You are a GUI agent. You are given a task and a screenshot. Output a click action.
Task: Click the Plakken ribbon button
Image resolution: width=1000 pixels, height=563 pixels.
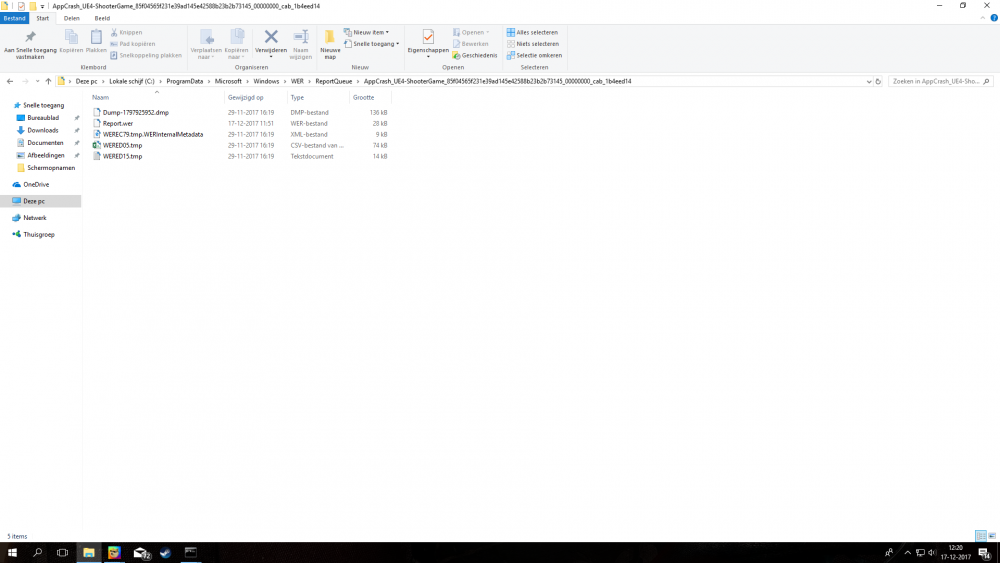pyautogui.click(x=96, y=42)
